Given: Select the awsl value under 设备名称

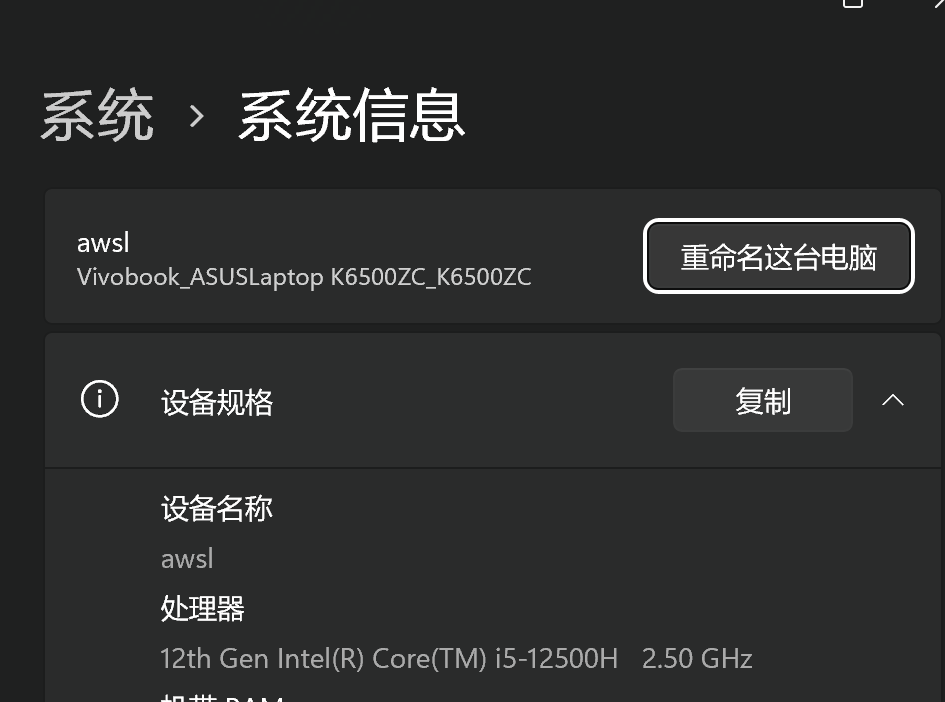Looking at the screenshot, I should 187,559.
